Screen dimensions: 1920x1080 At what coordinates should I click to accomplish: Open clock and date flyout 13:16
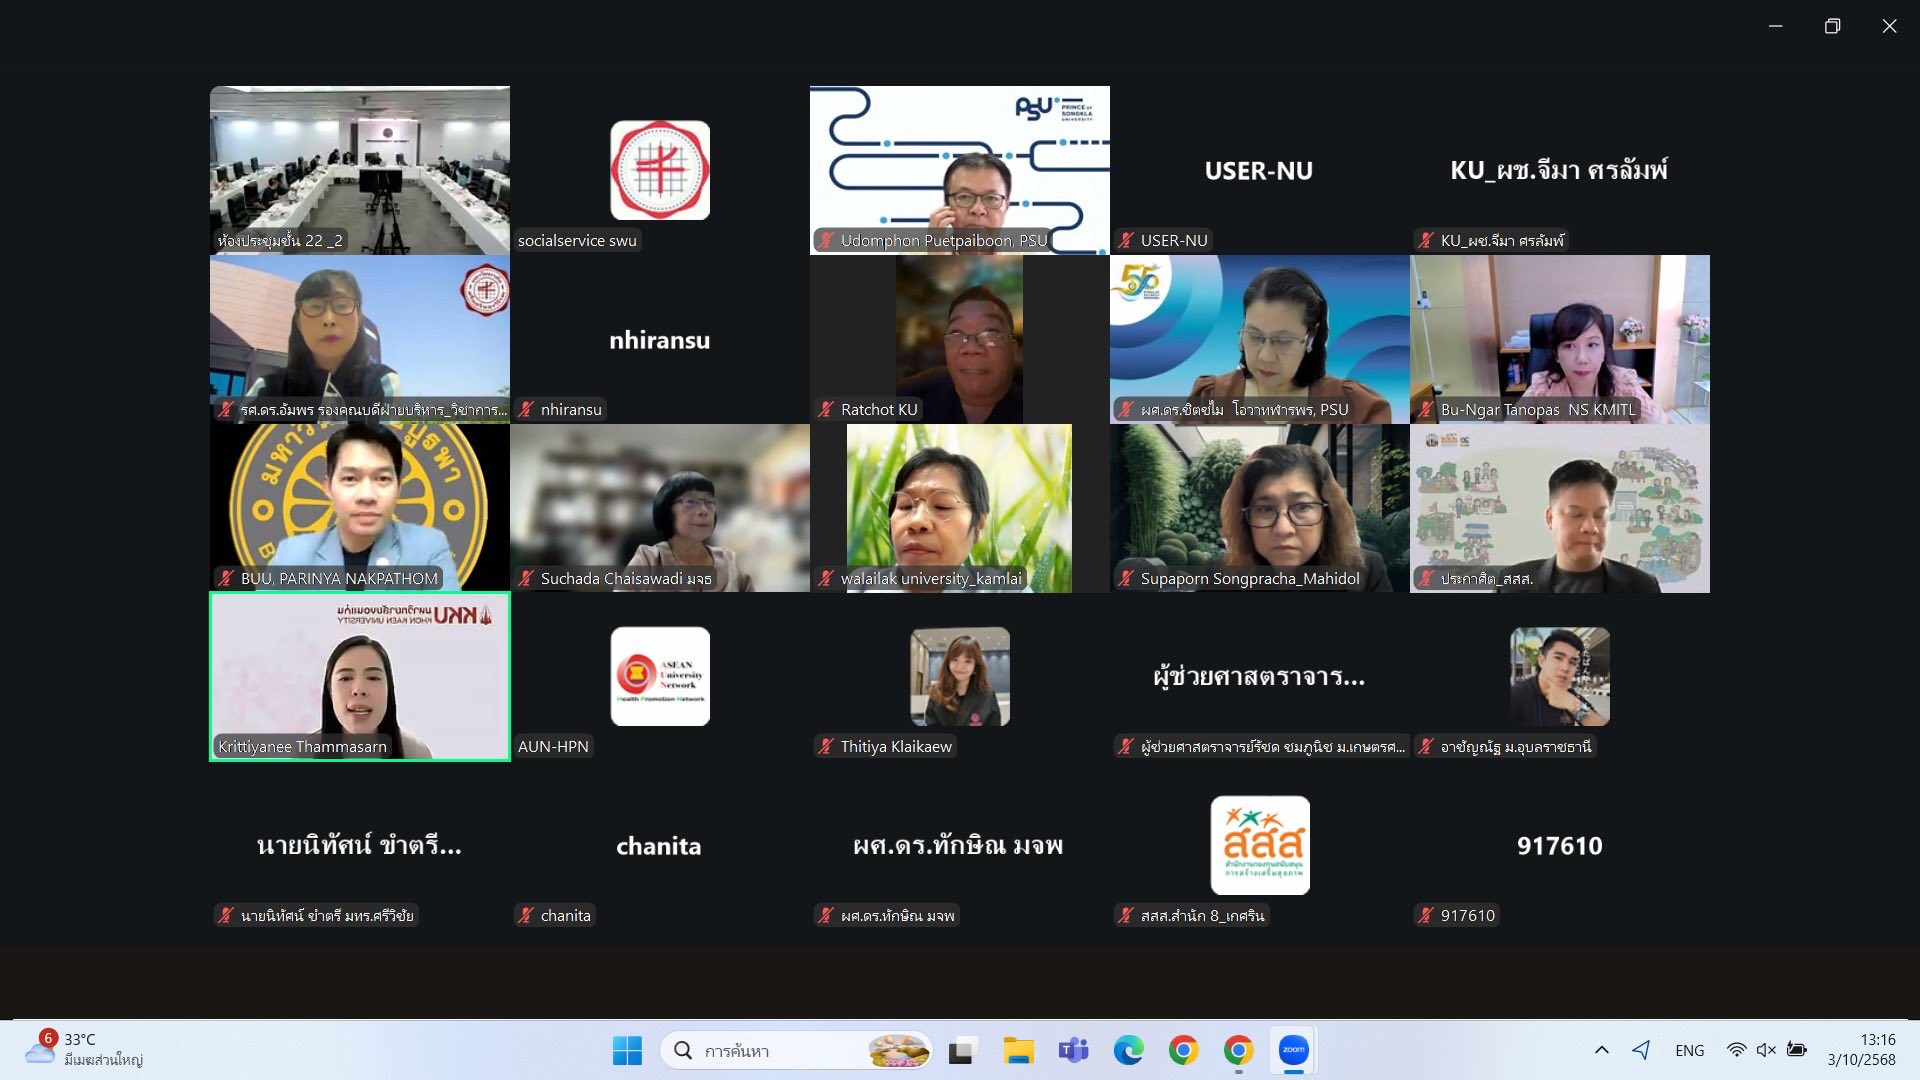tap(1861, 1050)
